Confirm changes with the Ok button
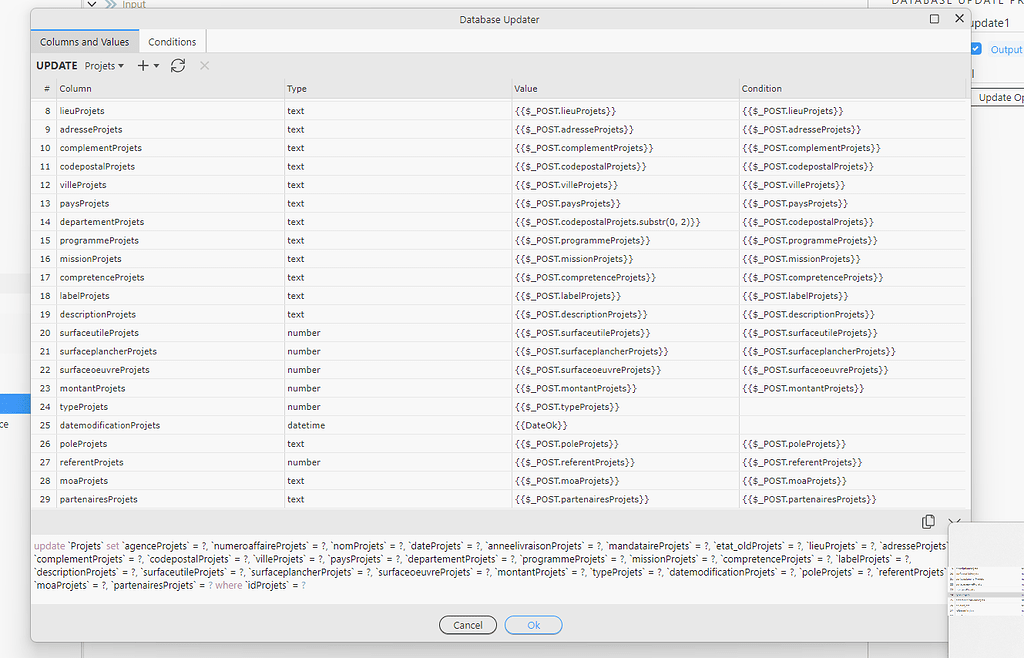The height and width of the screenshot is (658, 1024). (533, 624)
